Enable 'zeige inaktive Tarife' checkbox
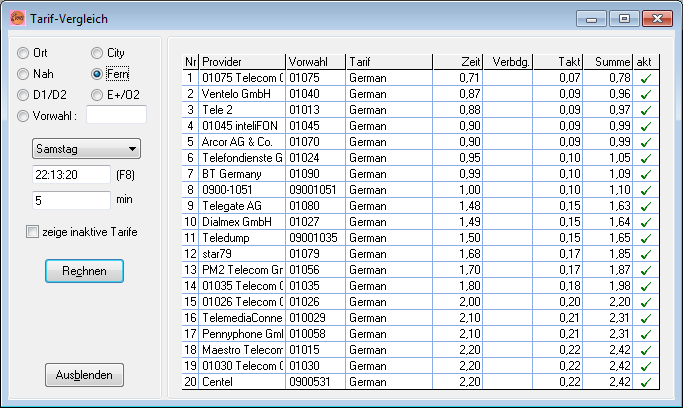The height and width of the screenshot is (408, 683). 34,233
